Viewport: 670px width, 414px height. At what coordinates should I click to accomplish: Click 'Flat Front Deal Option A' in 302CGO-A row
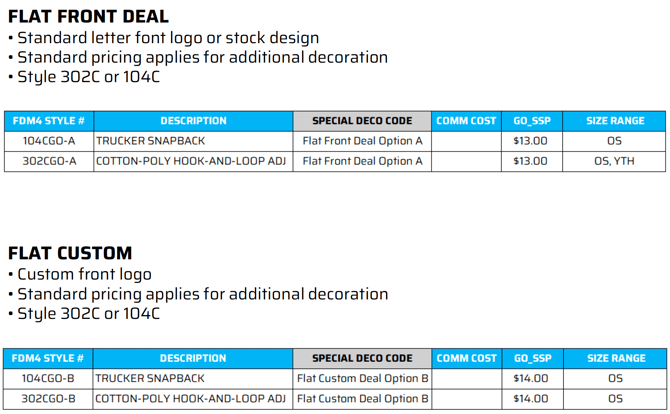[x=363, y=161]
